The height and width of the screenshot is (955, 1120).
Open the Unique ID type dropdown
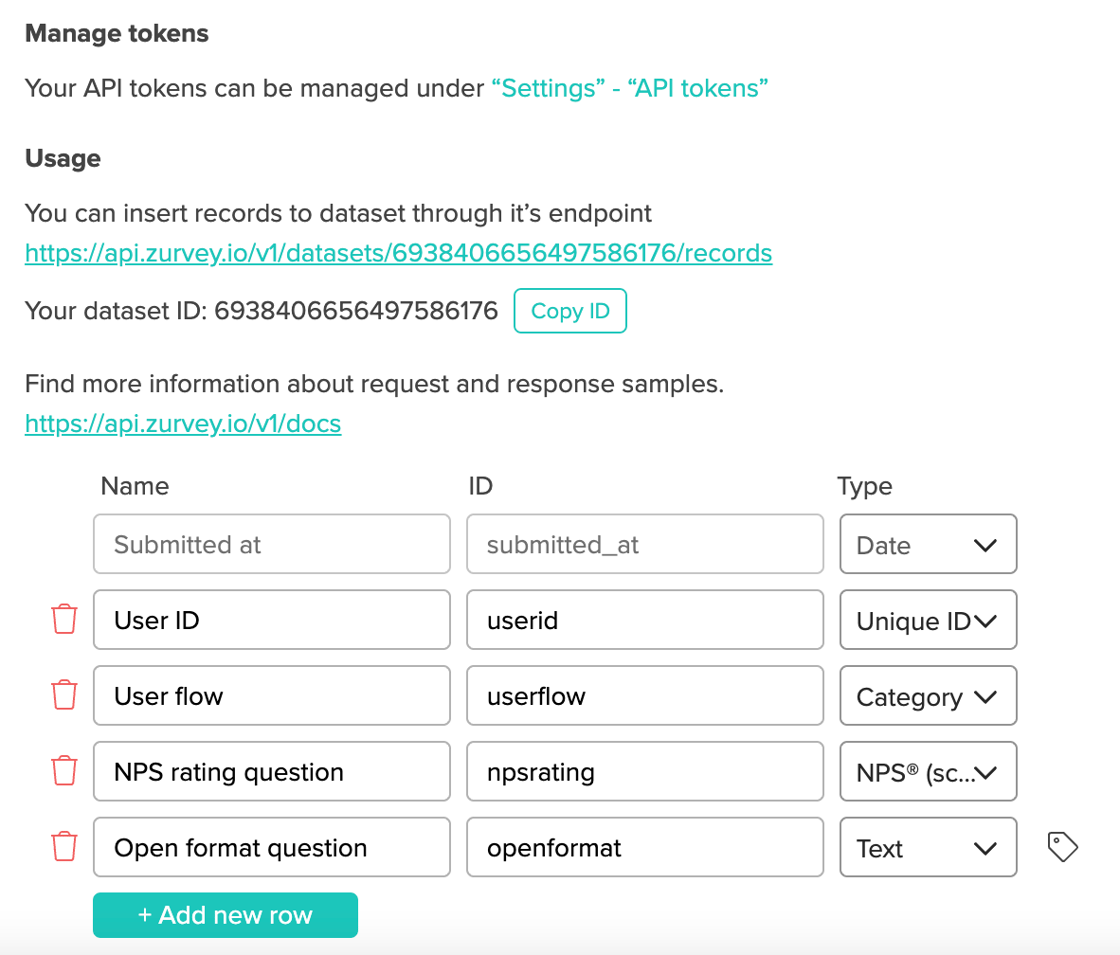click(928, 620)
